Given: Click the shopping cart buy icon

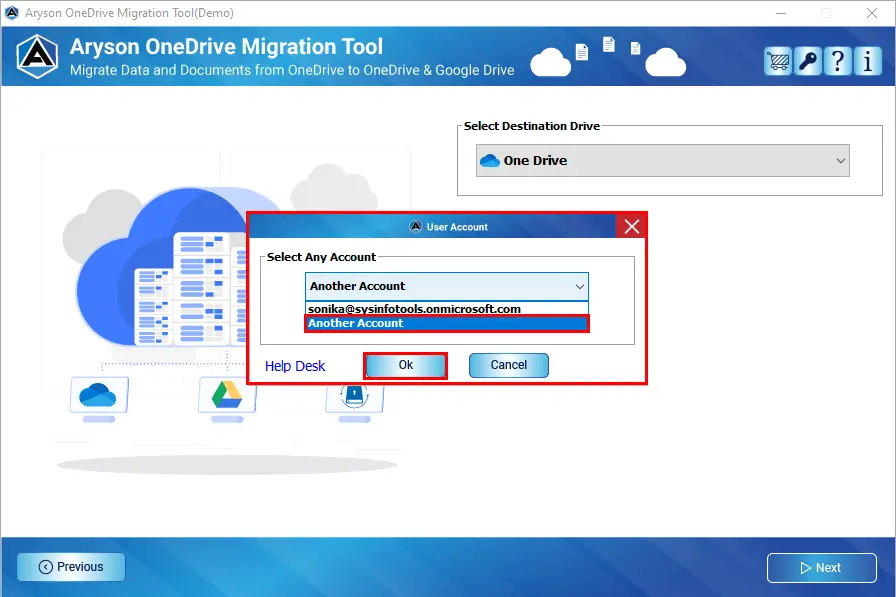Looking at the screenshot, I should coord(778,61).
